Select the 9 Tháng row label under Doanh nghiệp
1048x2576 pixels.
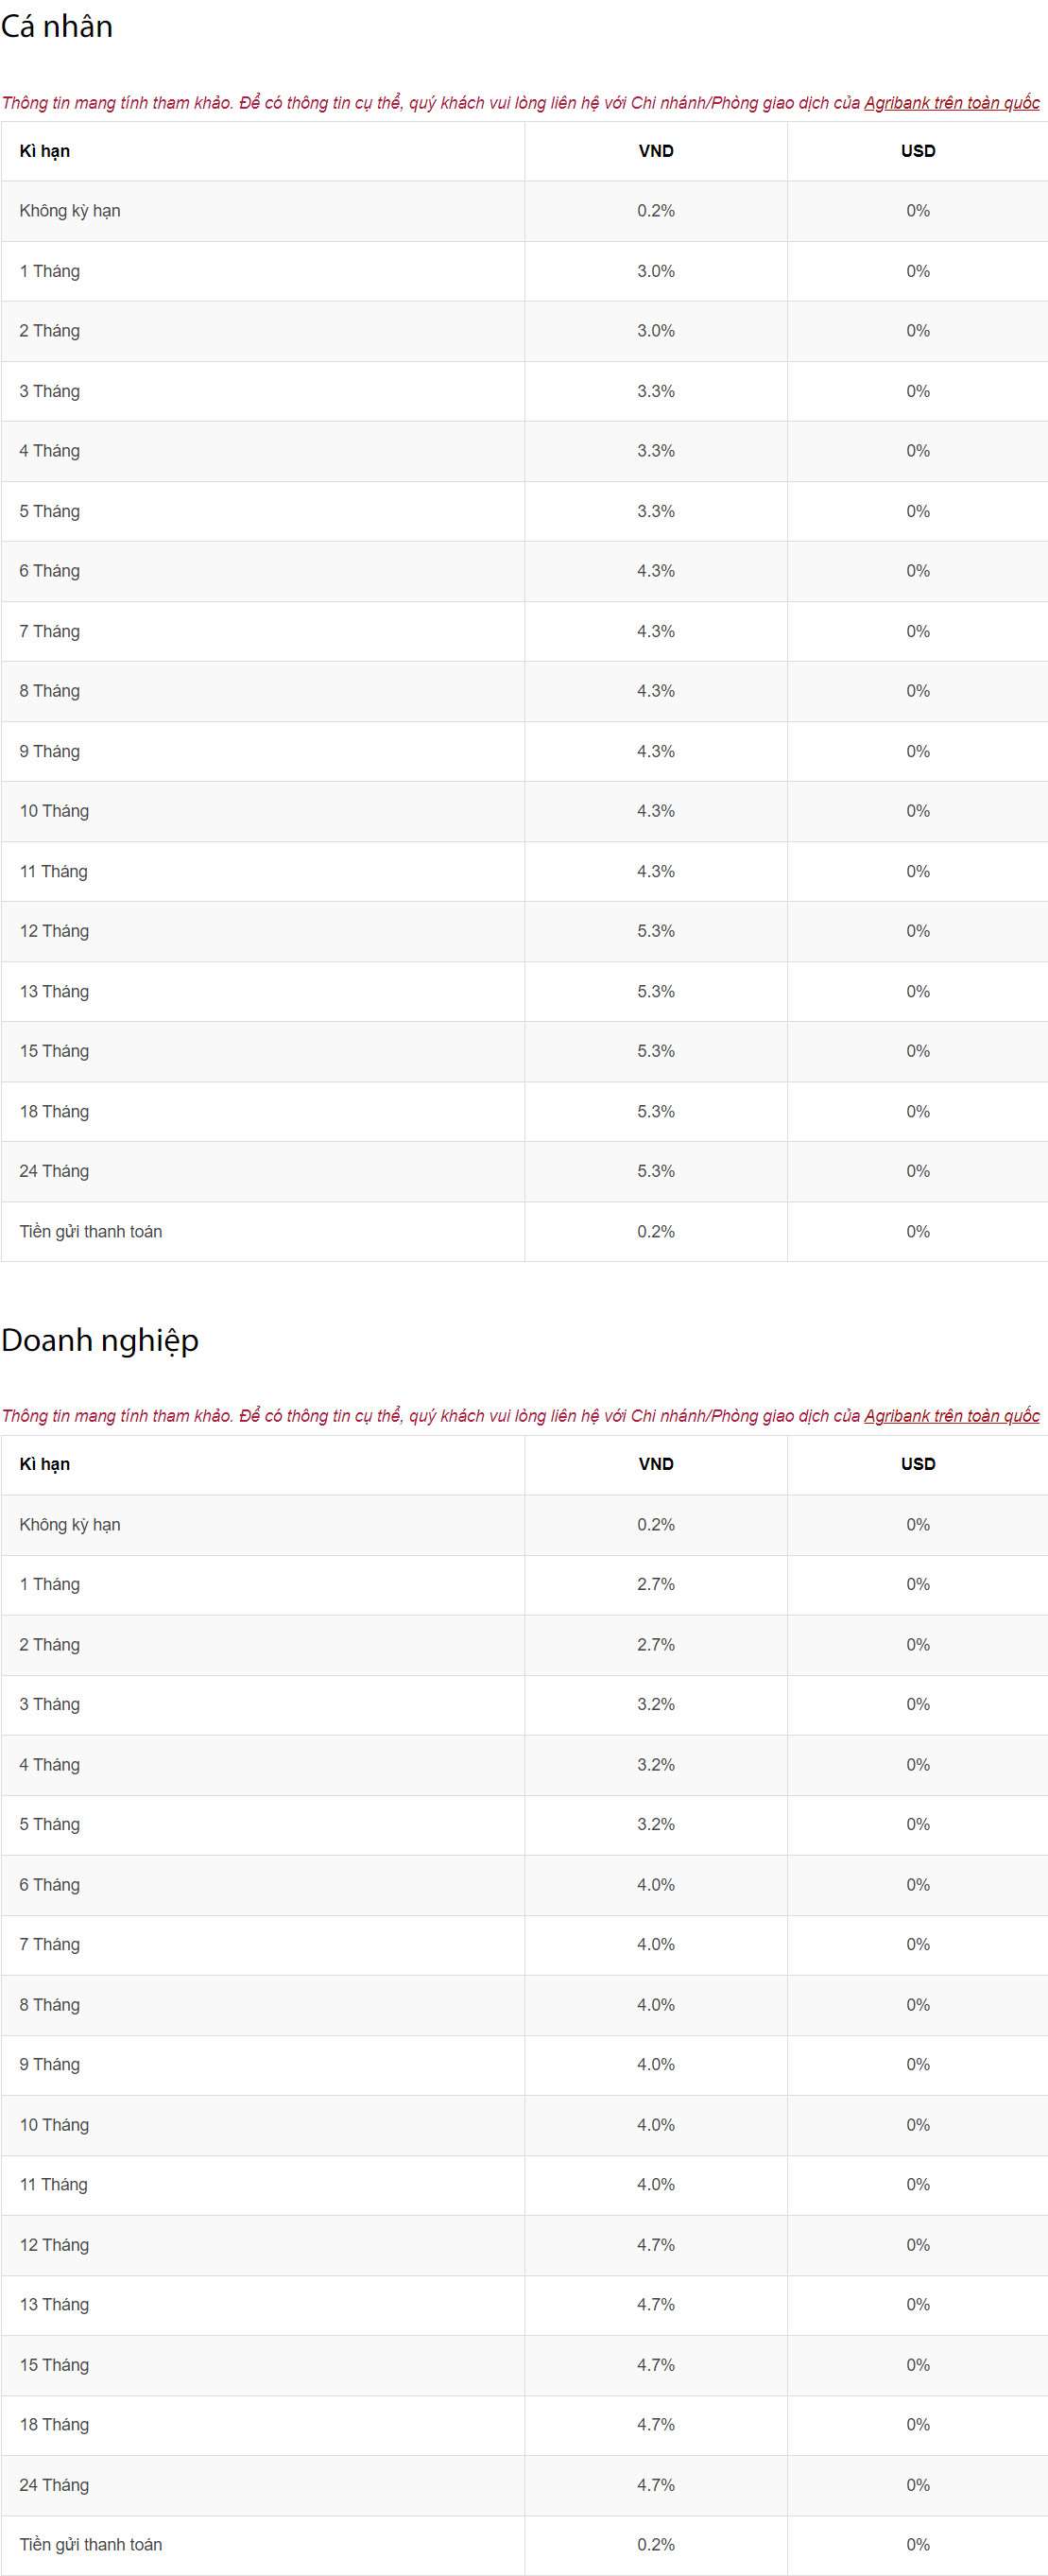50,2064
